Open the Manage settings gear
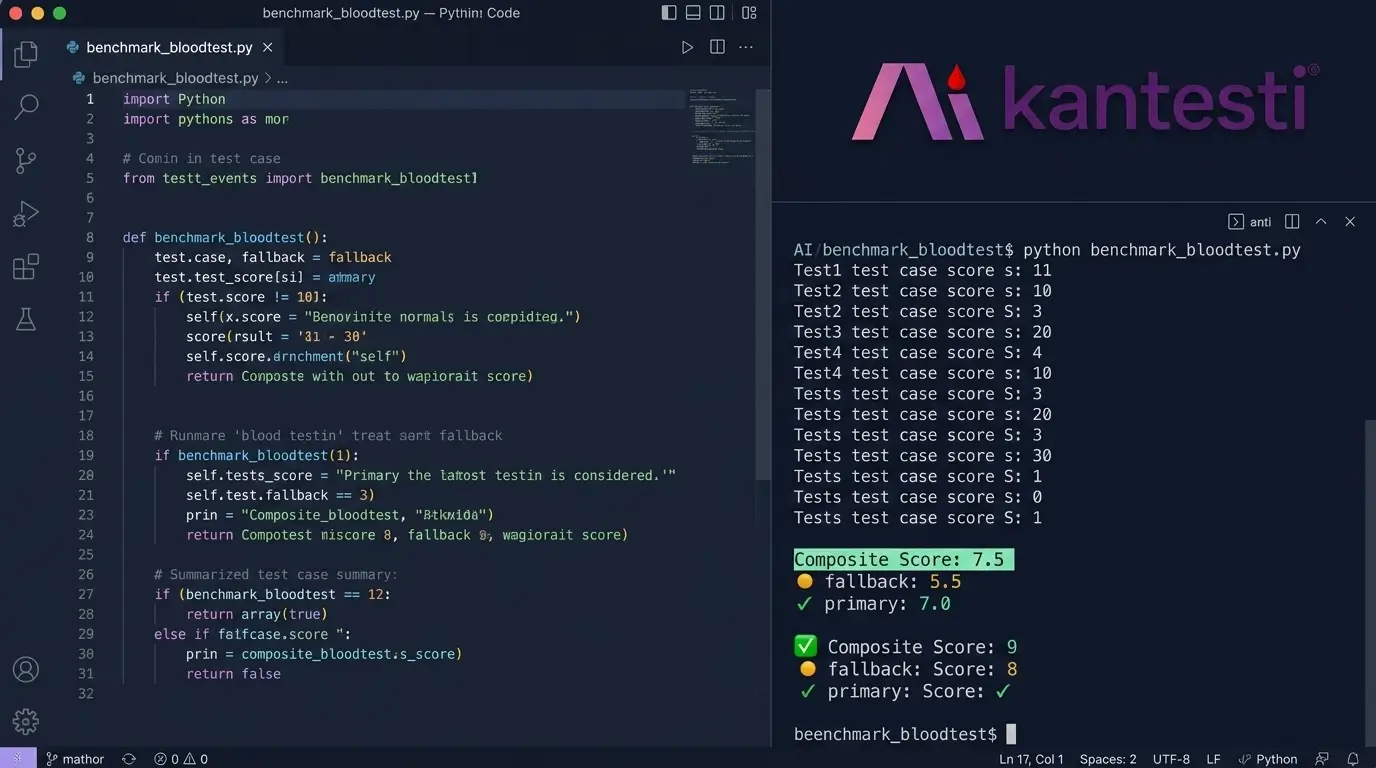 (26, 721)
